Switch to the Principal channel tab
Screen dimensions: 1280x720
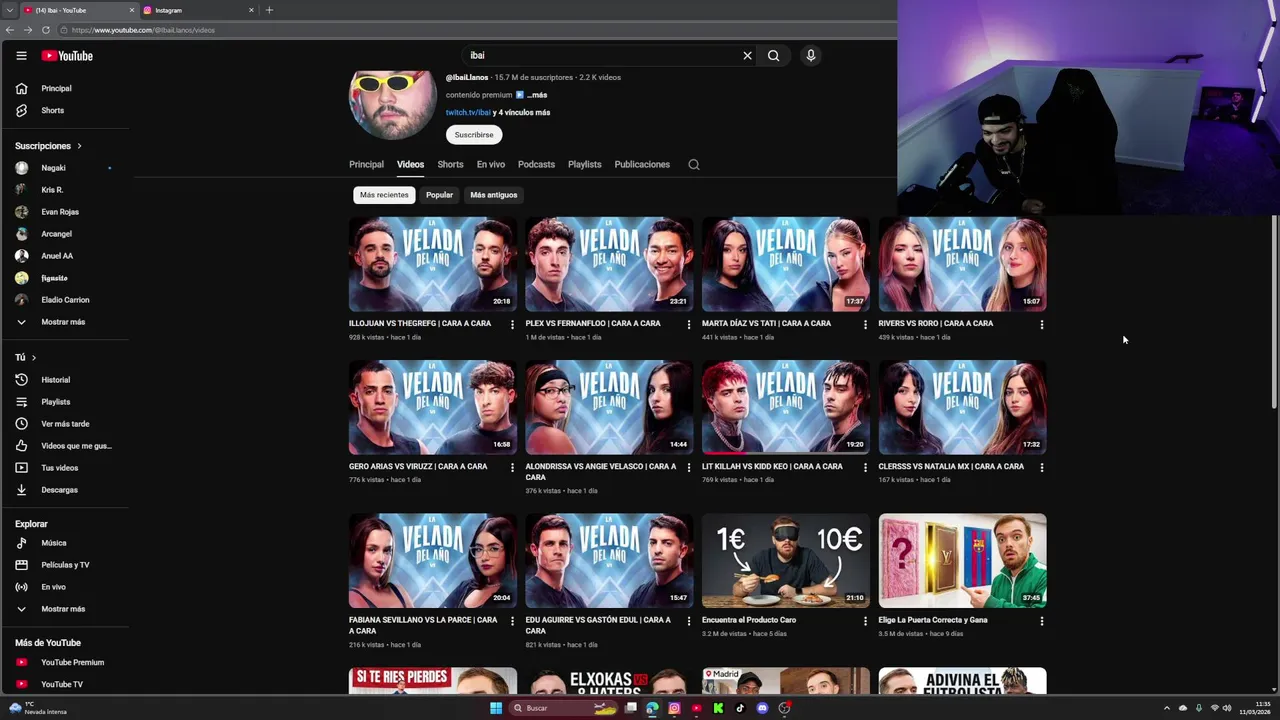click(x=366, y=164)
